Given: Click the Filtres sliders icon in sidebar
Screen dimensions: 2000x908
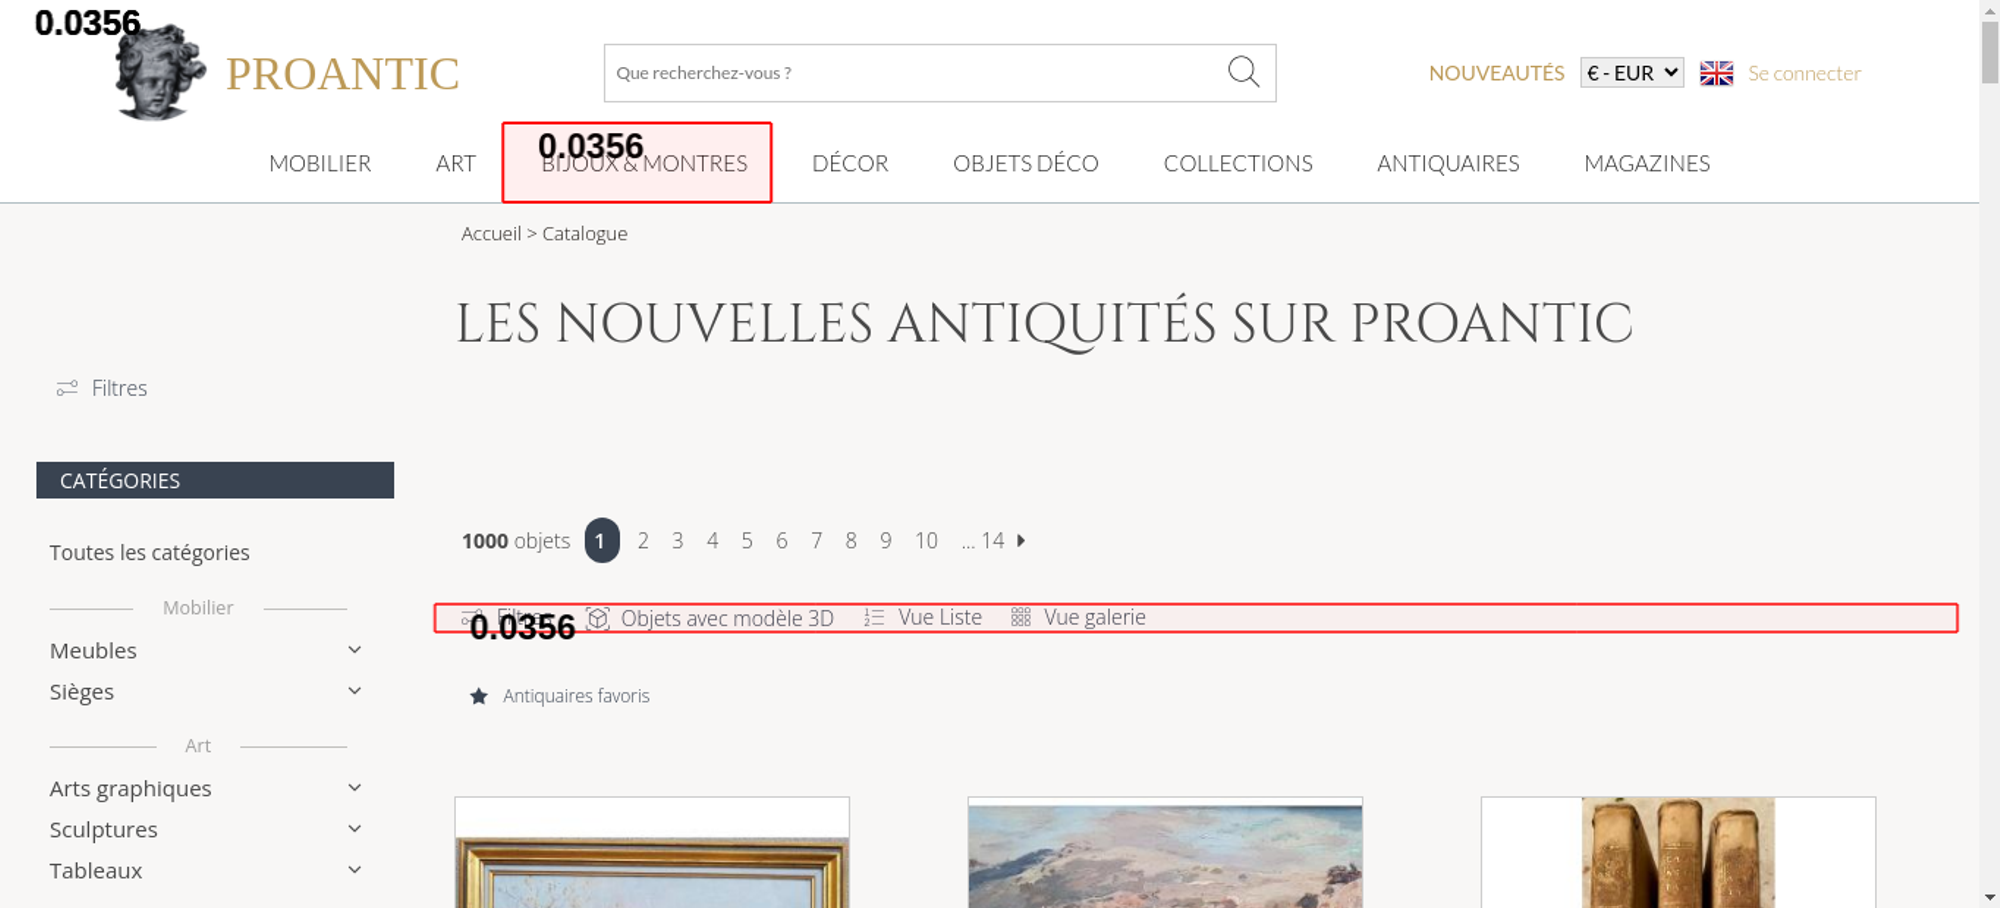Looking at the screenshot, I should pyautogui.click(x=67, y=388).
